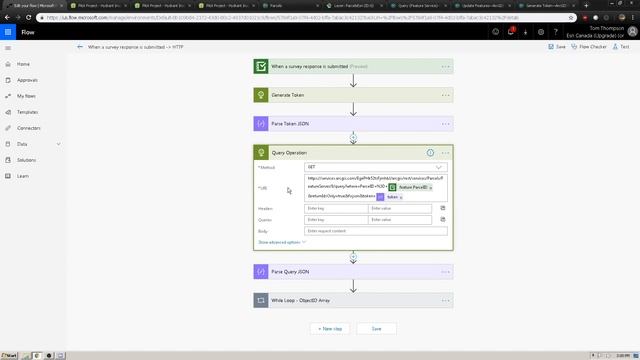Expand 'When a survey response is submitted' step
The image size is (640, 360).
353,66
